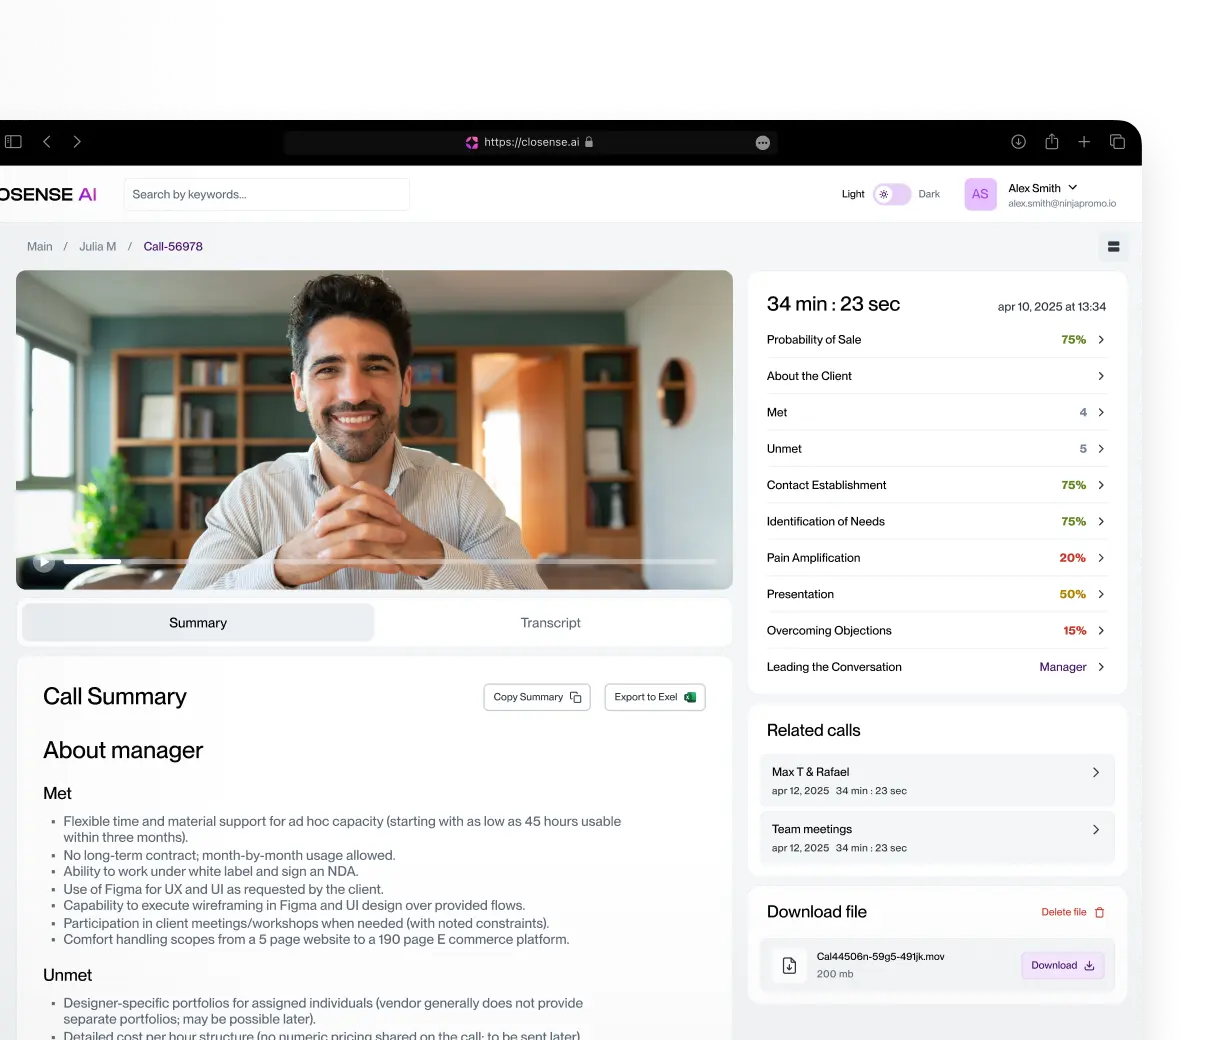Click the layout view icon beside breadcrumbs
Image resolution: width=1224 pixels, height=1040 pixels.
point(1113,247)
